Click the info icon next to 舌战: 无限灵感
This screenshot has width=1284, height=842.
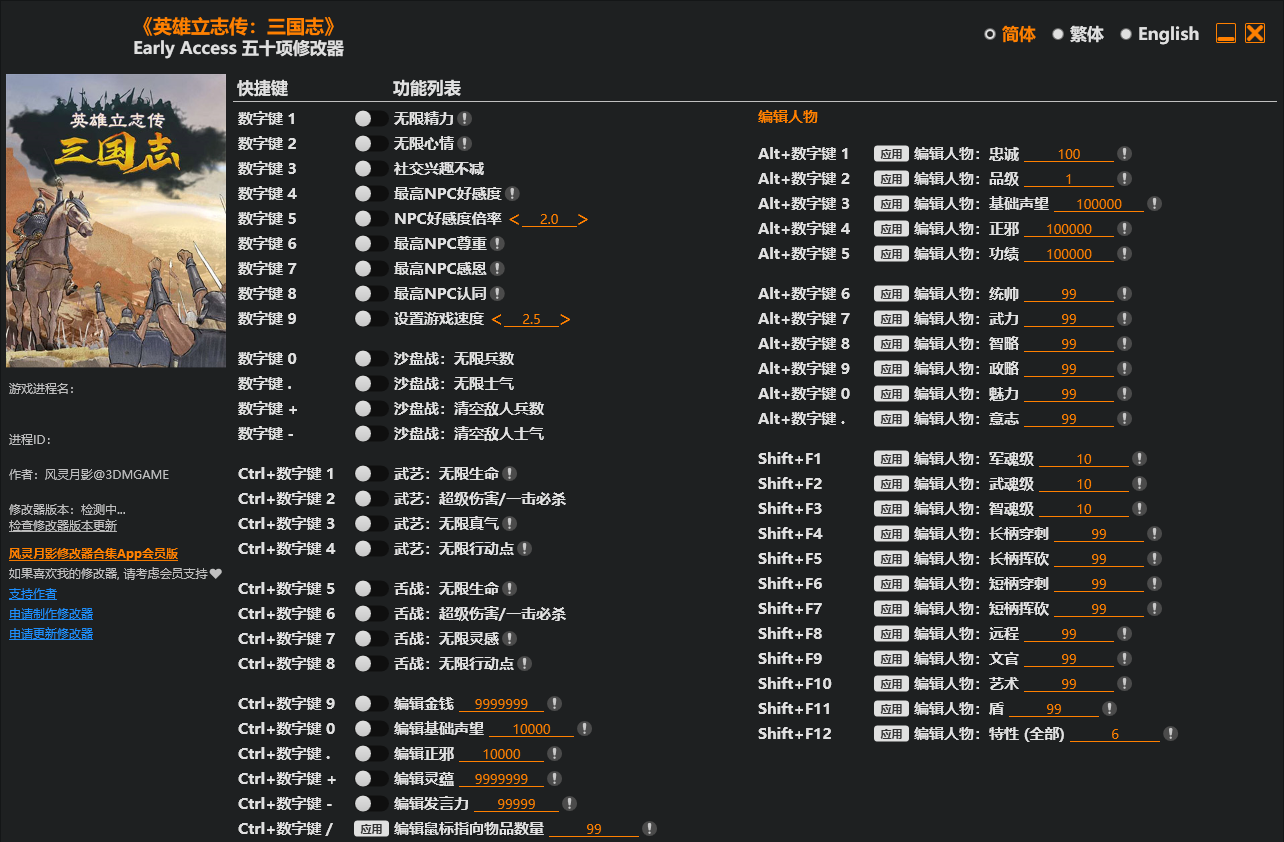(510, 639)
